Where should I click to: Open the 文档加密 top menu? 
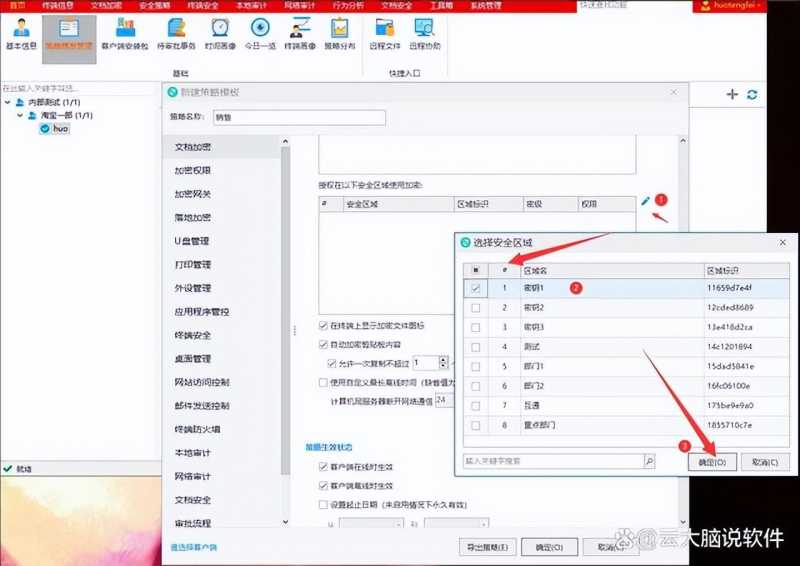[x=106, y=6]
